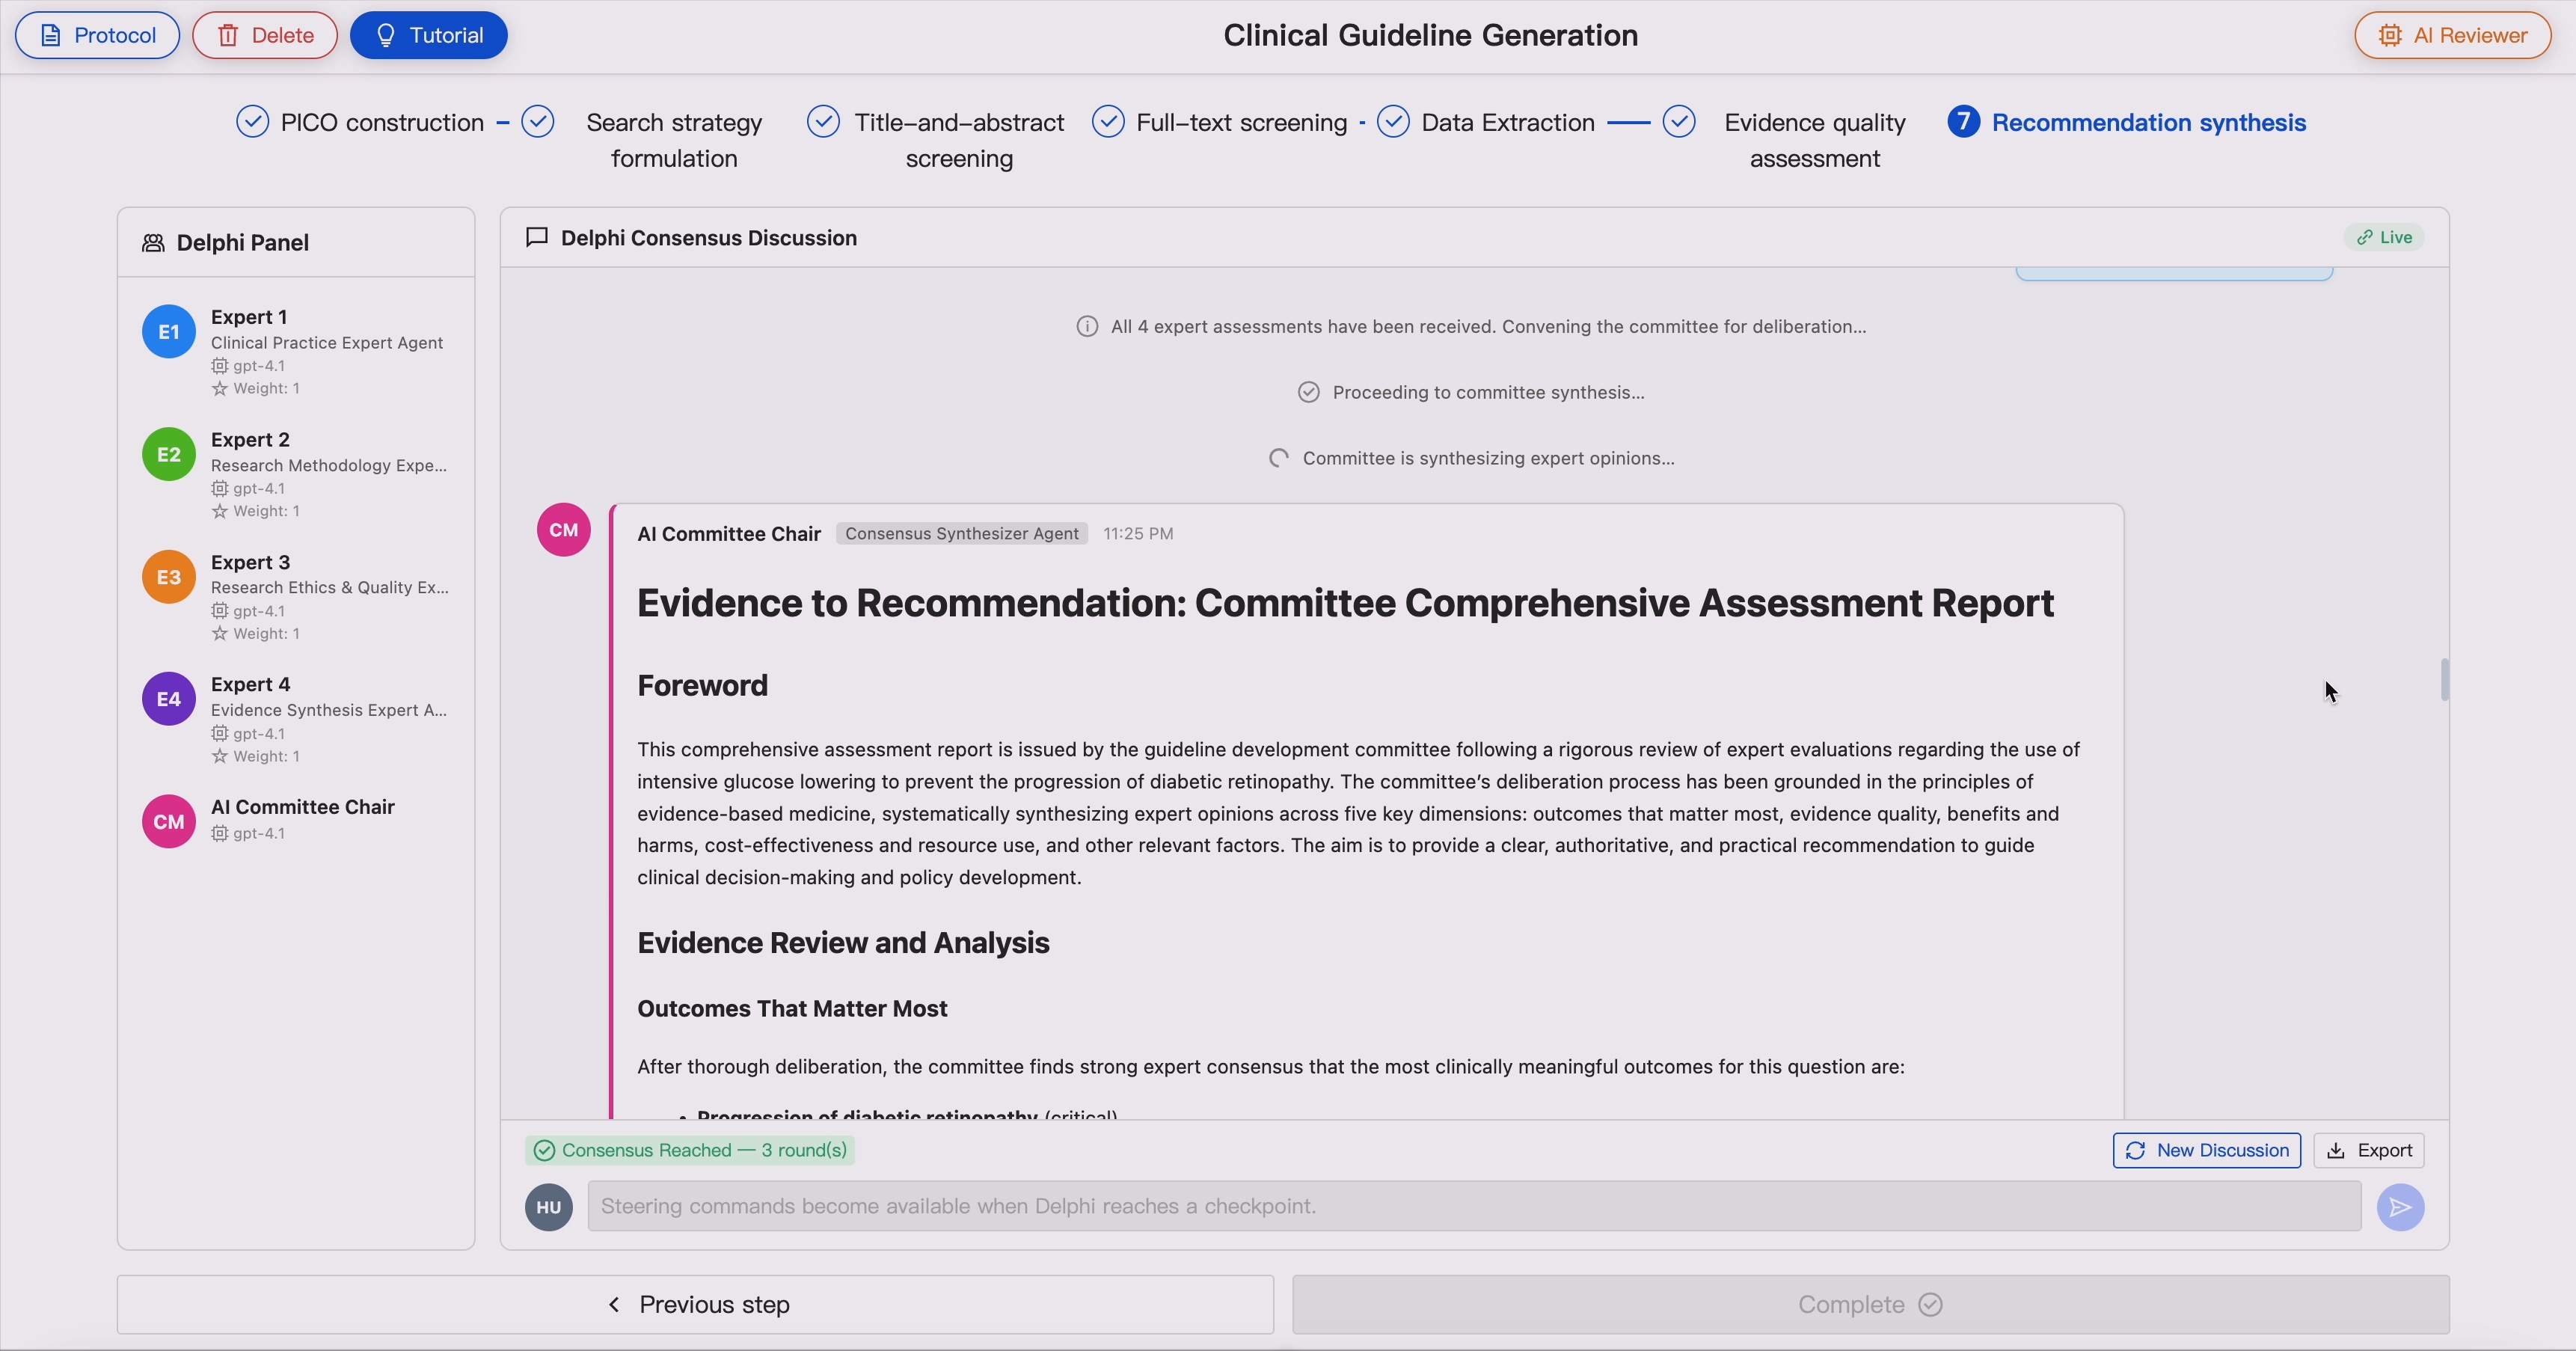Click the E4 avatar of Expert 4
Viewport: 2576px width, 1351px height.
pyautogui.click(x=169, y=699)
